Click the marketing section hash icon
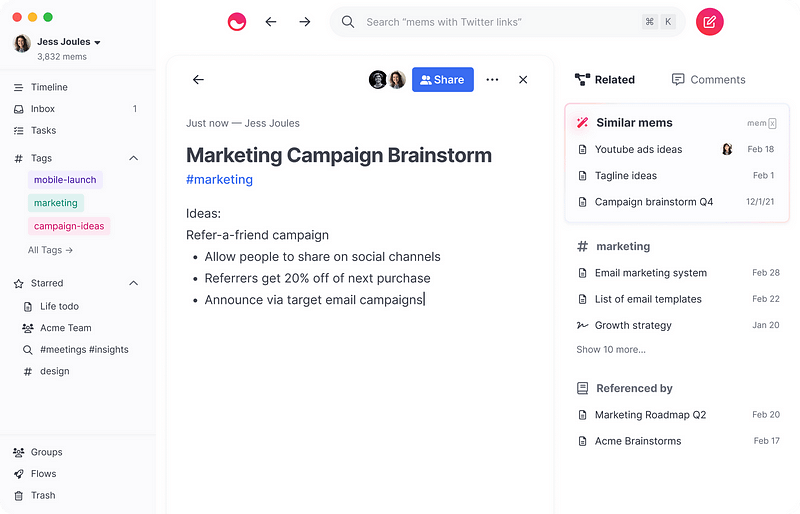This screenshot has height=514, width=800. (582, 247)
